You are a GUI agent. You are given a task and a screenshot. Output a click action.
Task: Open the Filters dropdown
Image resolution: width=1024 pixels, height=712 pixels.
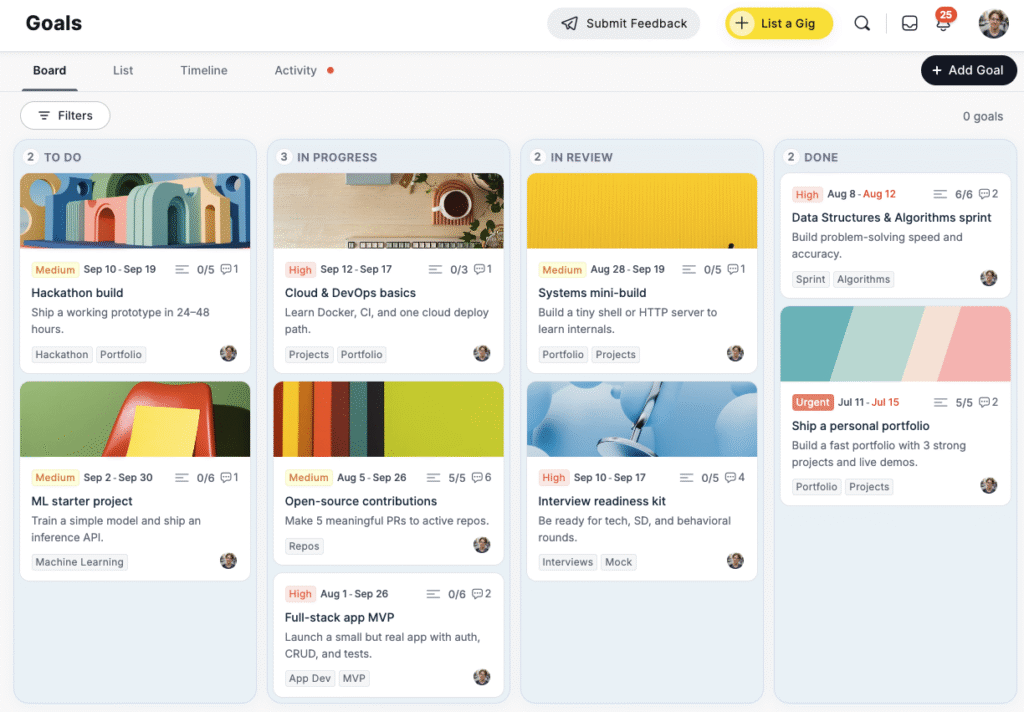coord(65,116)
